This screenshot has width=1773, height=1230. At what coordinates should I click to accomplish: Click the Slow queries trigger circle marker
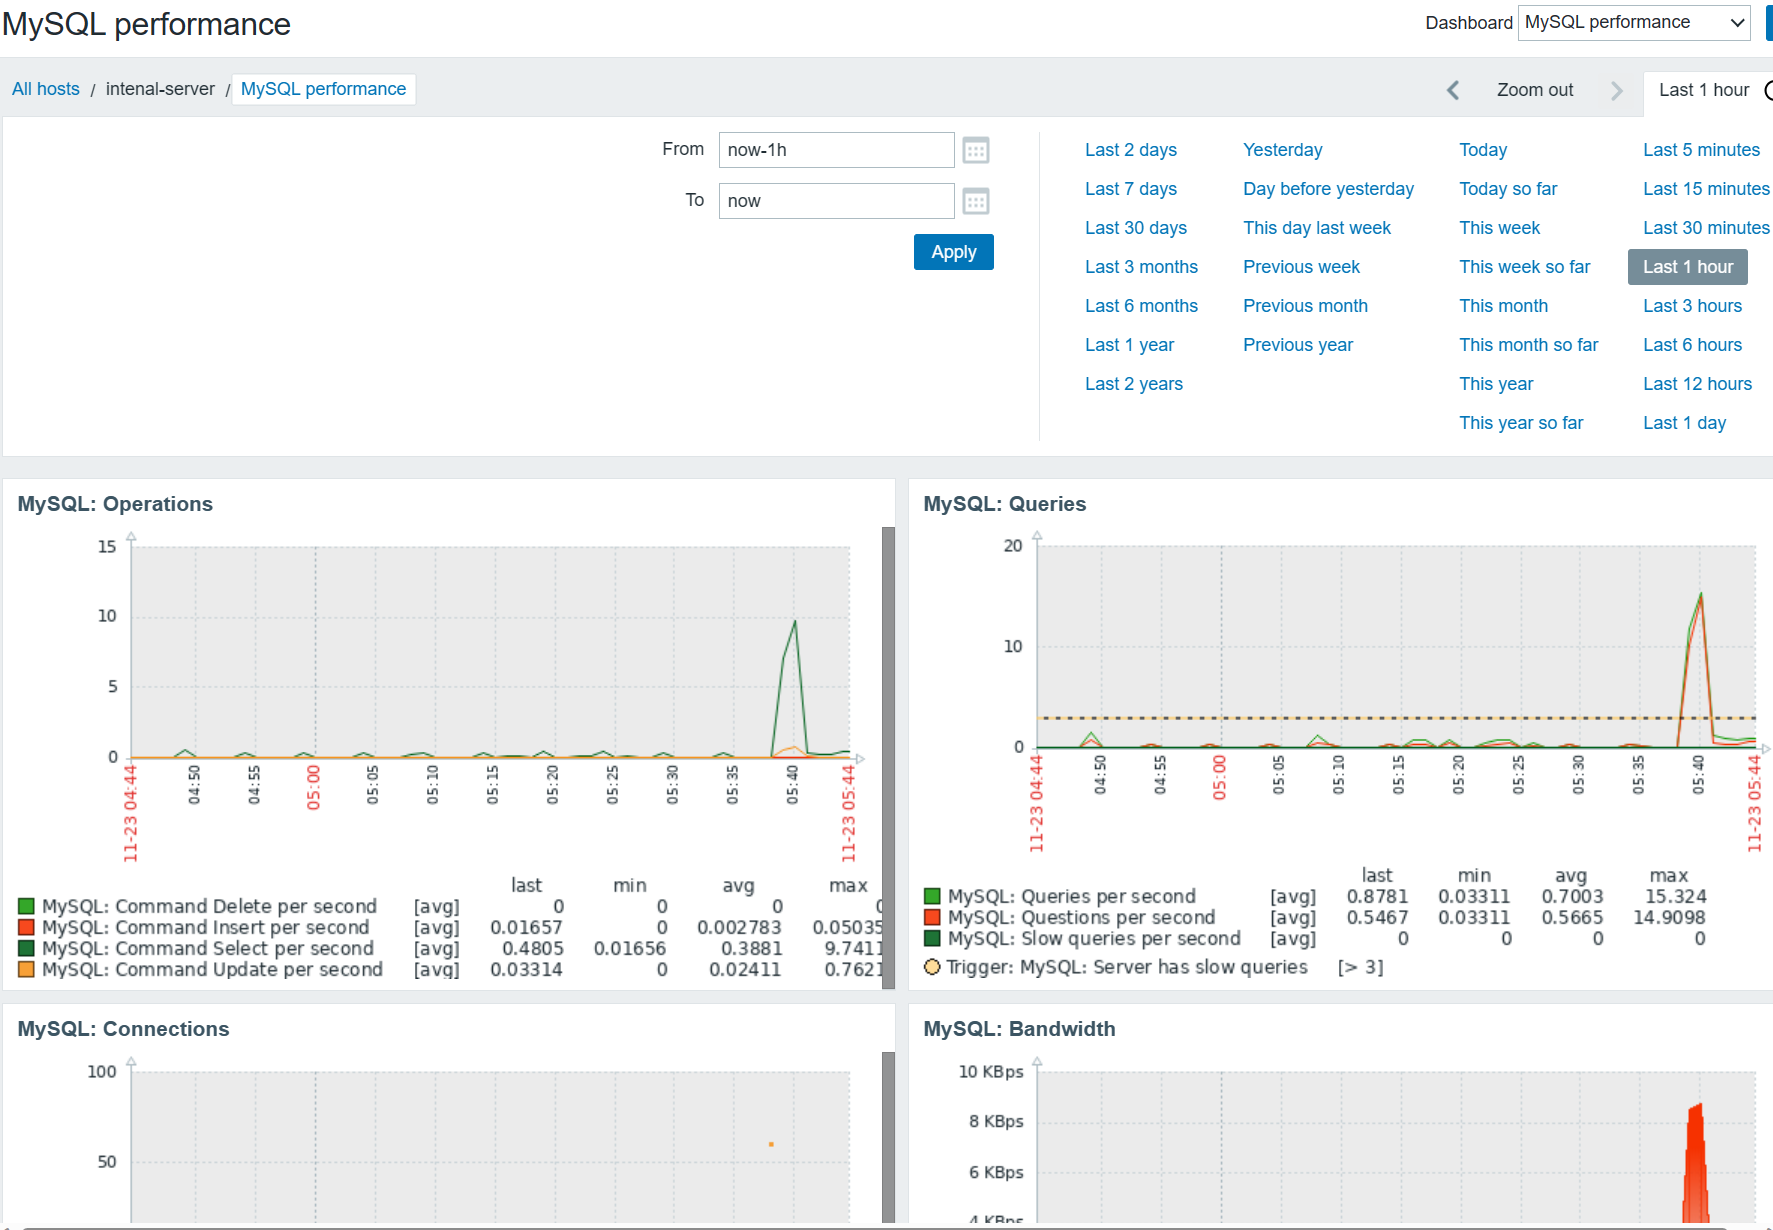point(932,967)
